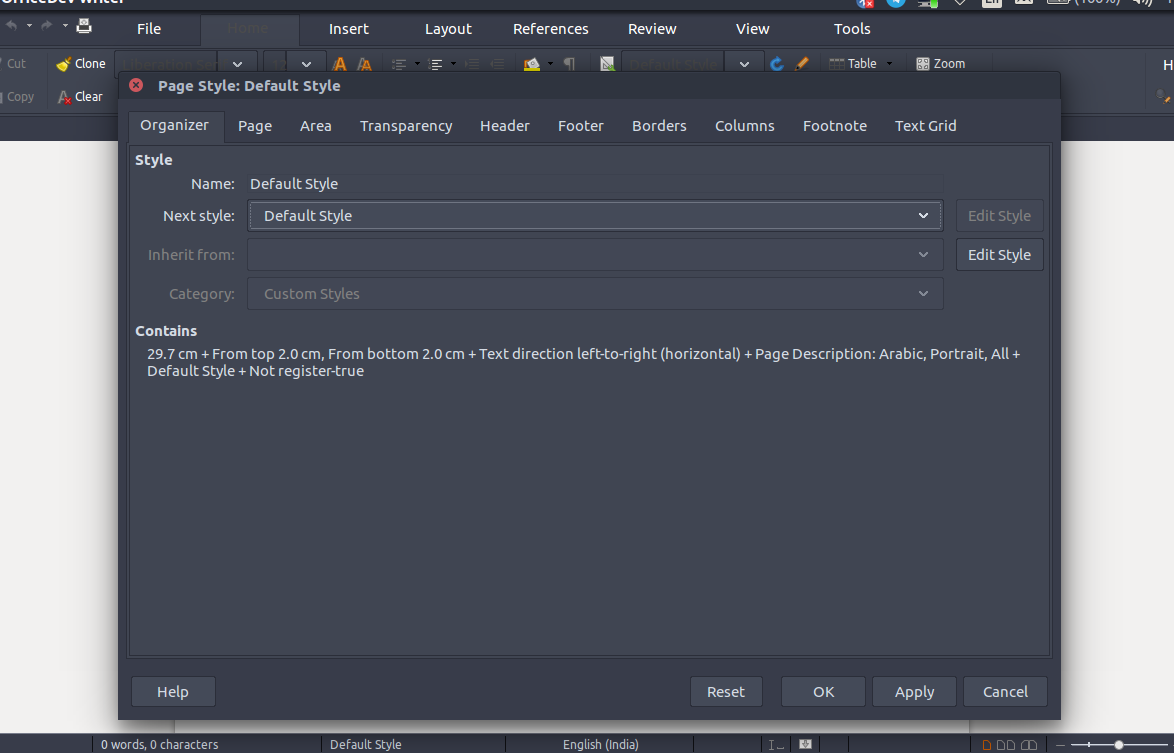Open the Footnote tab

835,126
